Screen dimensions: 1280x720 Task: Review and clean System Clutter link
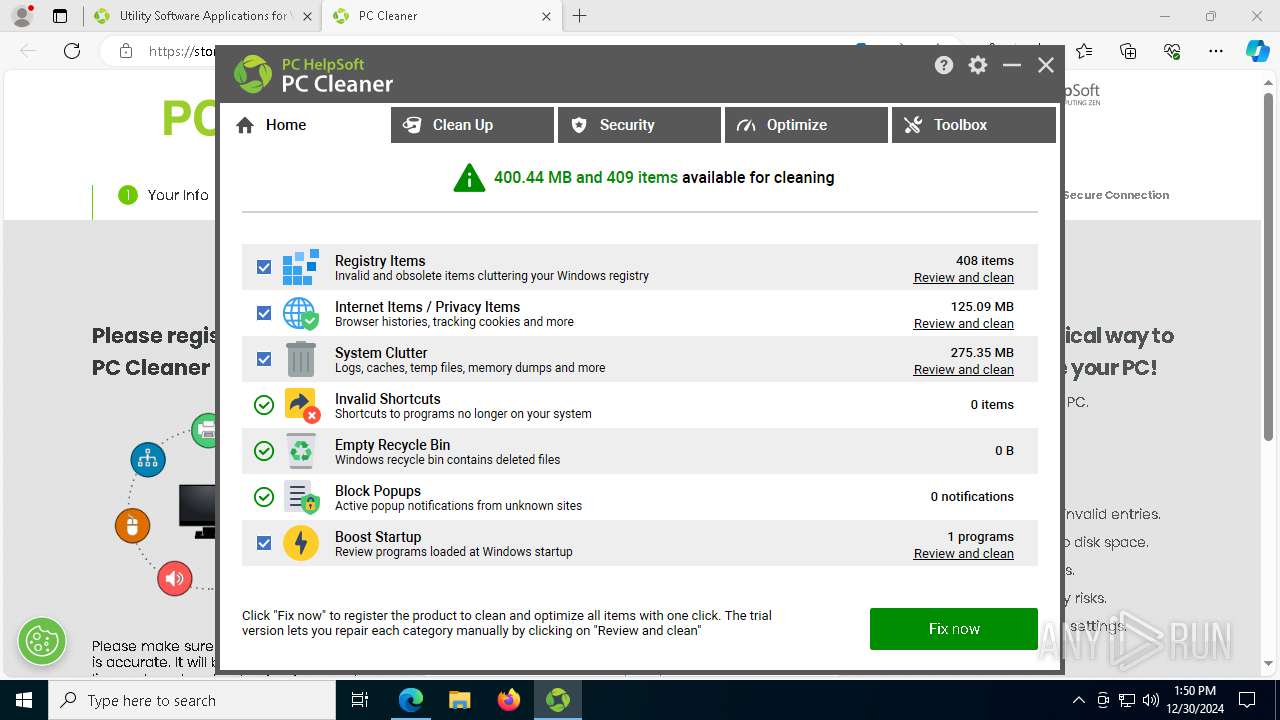tap(963, 370)
